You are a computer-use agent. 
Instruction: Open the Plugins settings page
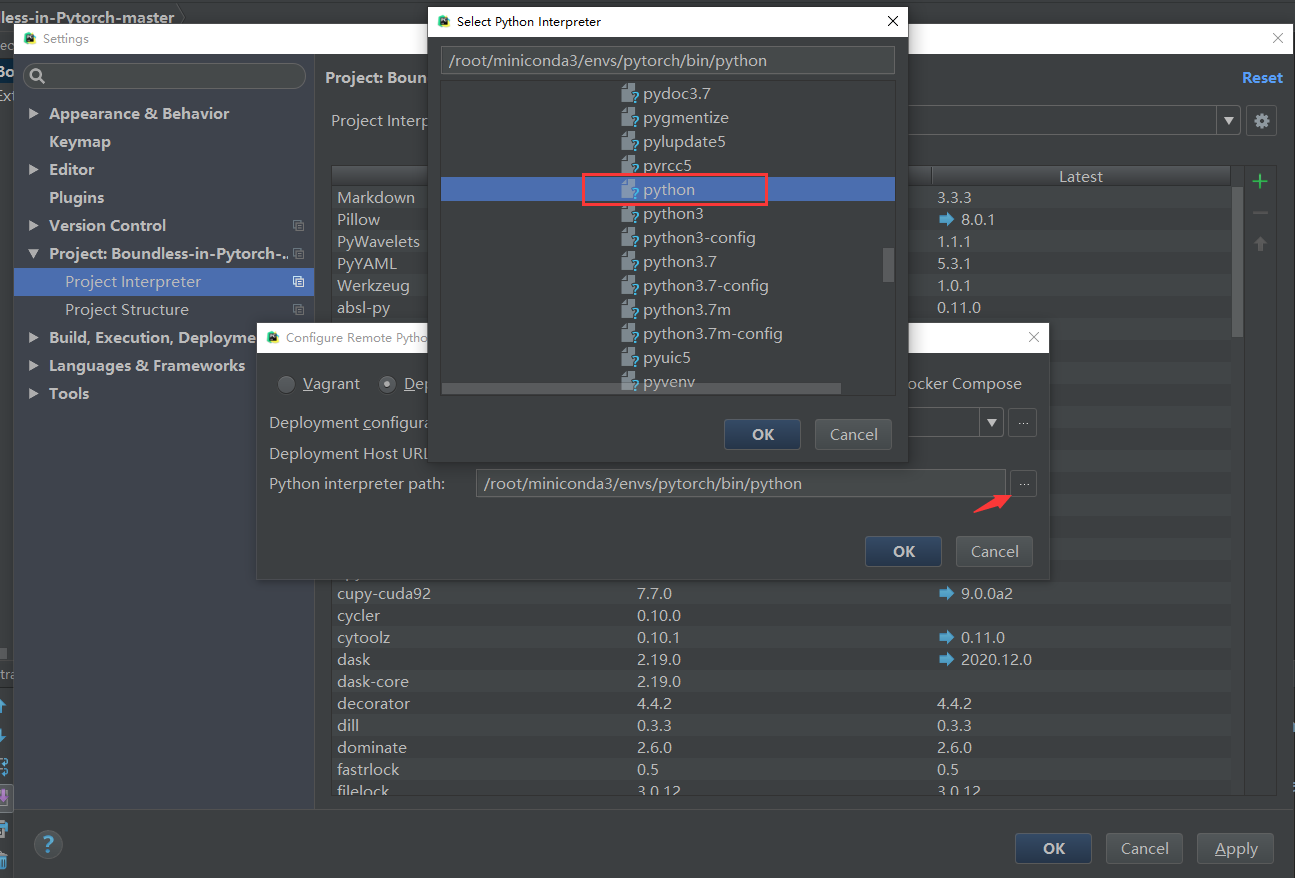78,197
